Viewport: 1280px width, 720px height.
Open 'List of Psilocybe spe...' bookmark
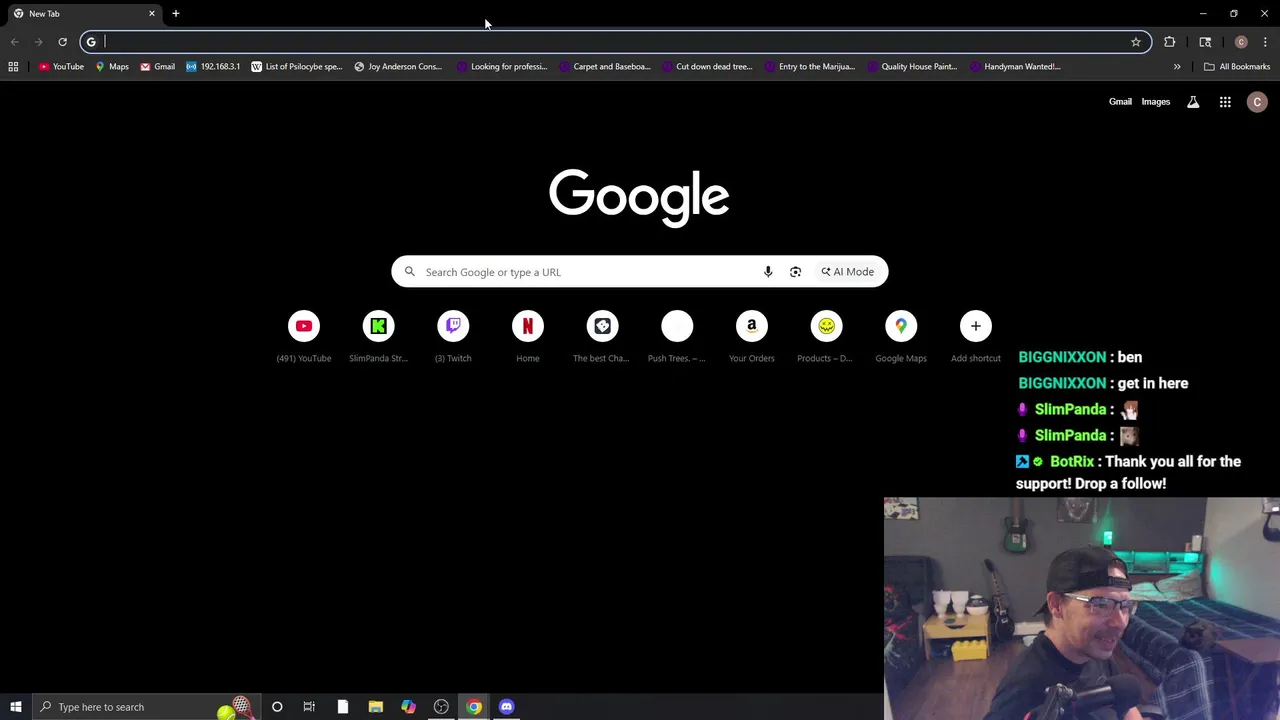(x=296, y=67)
